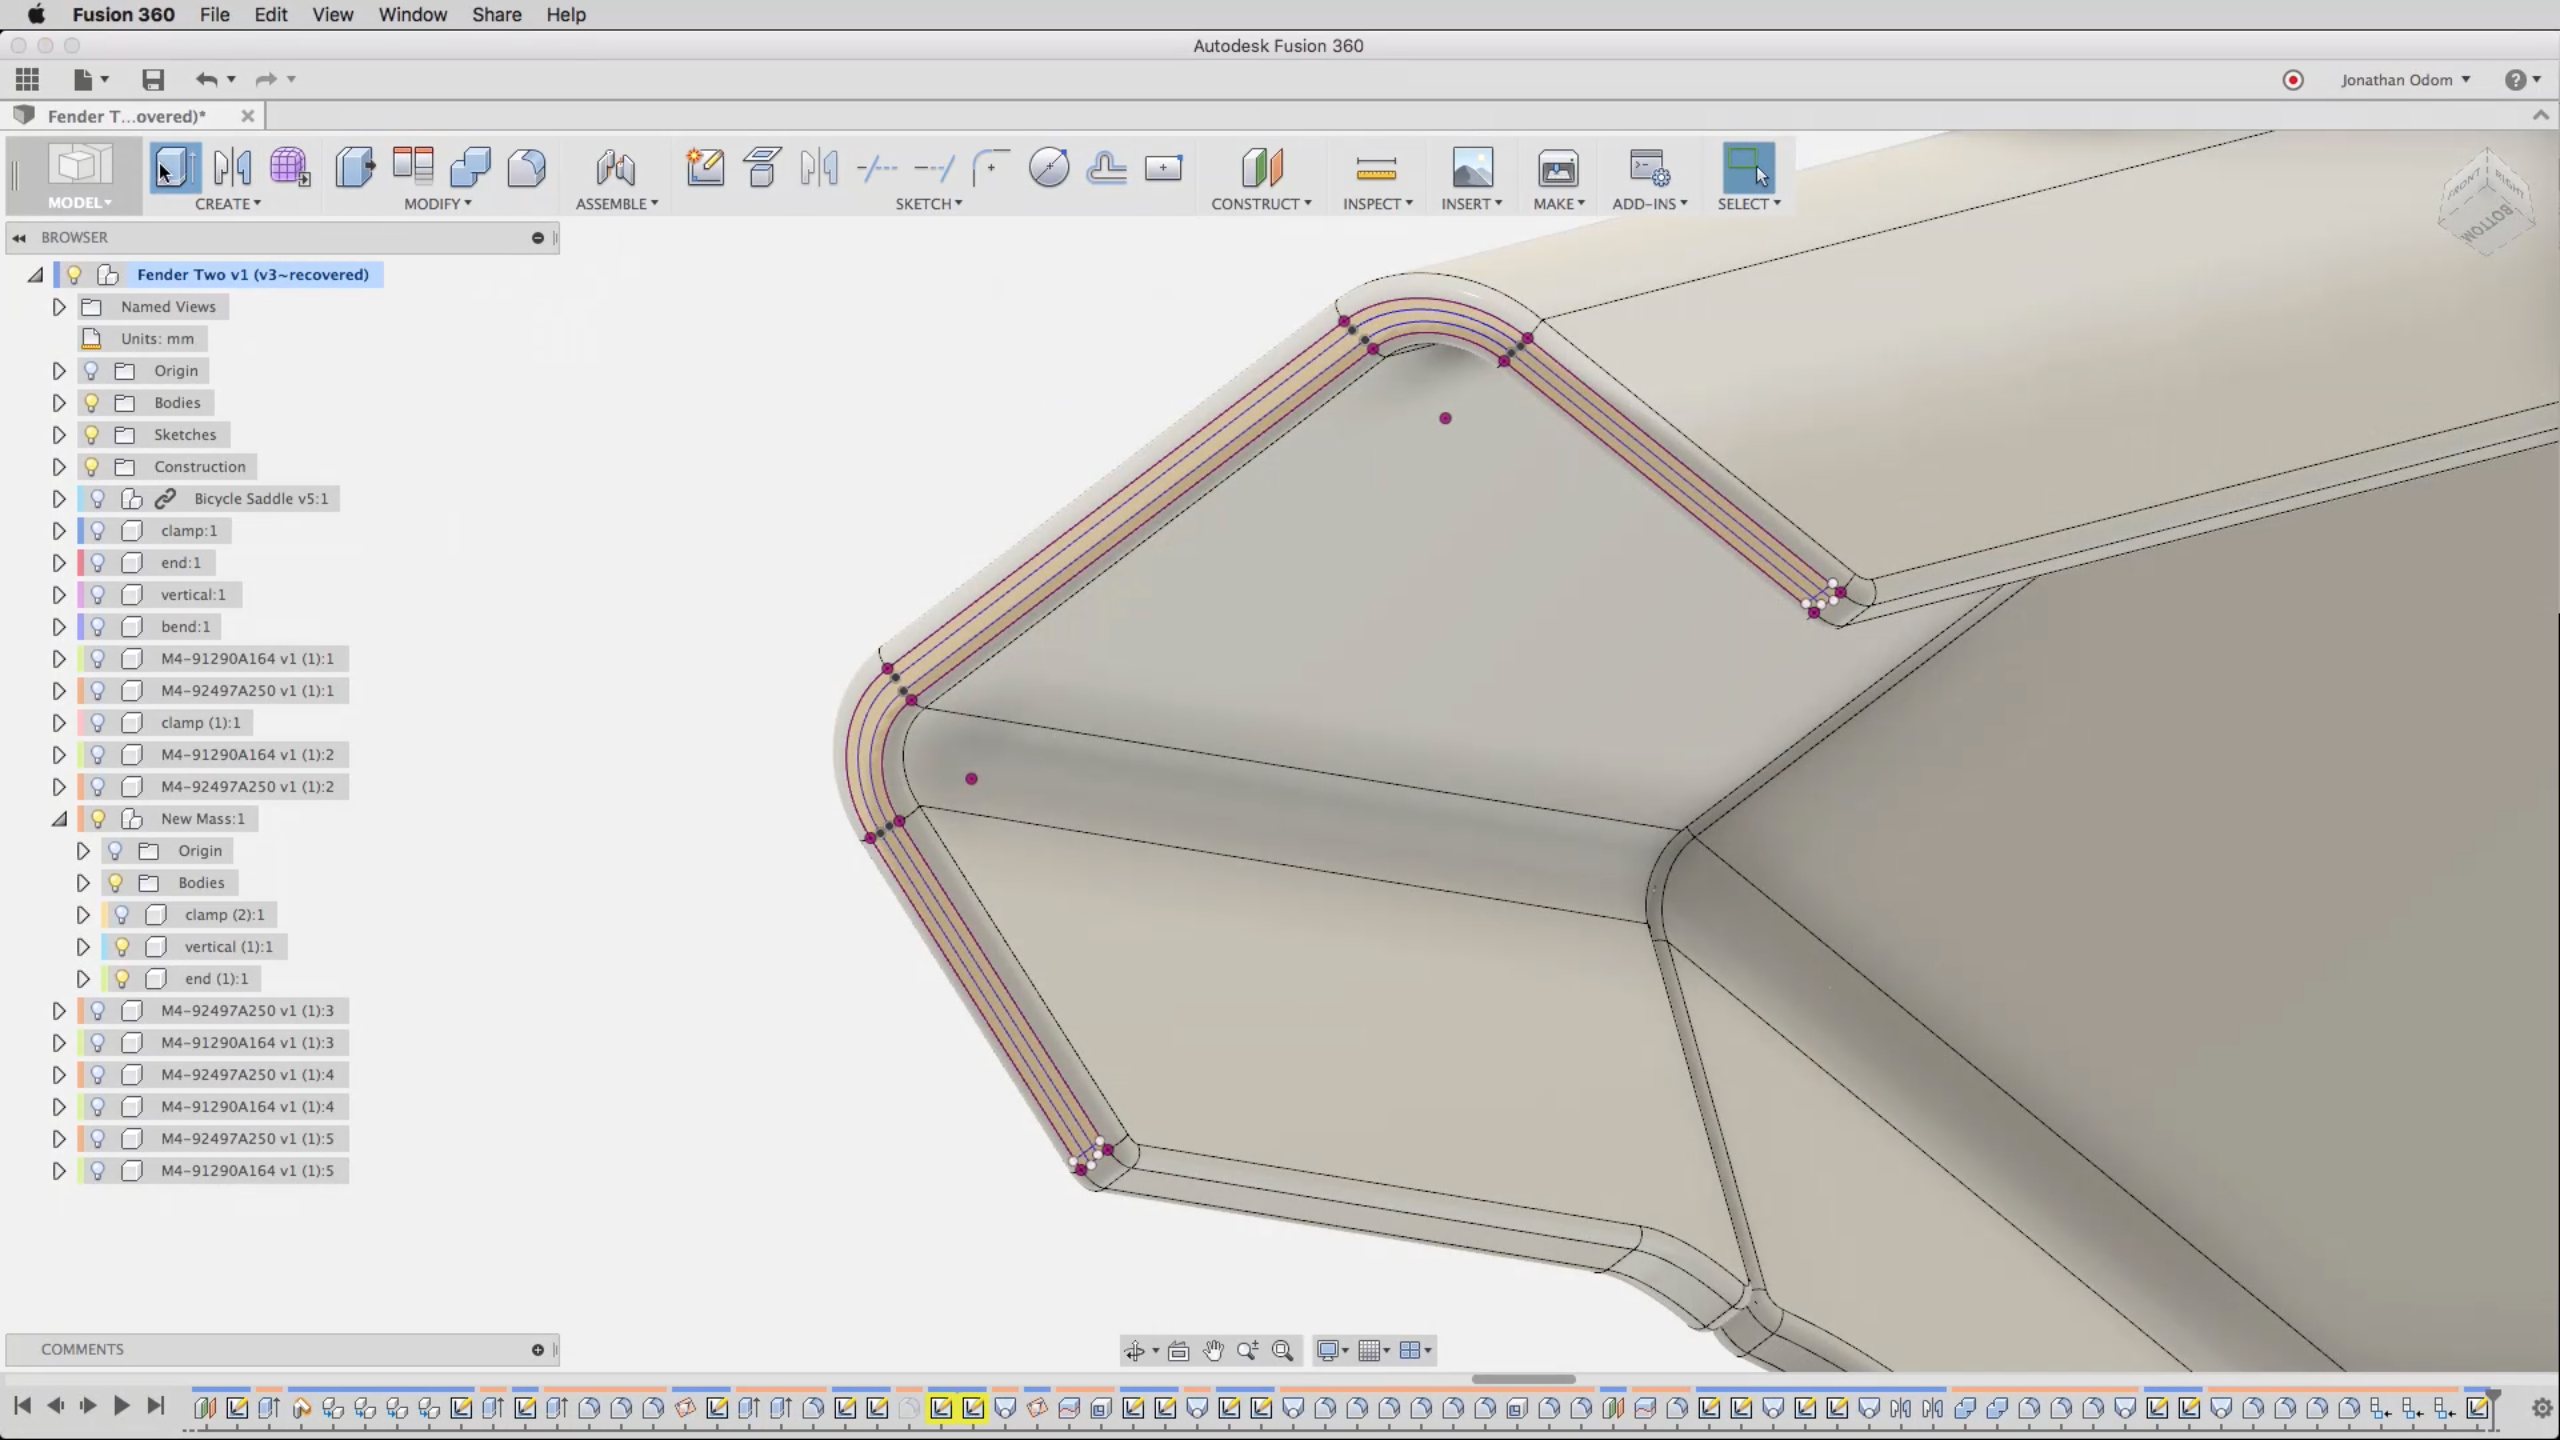The width and height of the screenshot is (2560, 1440).
Task: Hide the Sketches folder lightbulb
Action: tap(91, 435)
